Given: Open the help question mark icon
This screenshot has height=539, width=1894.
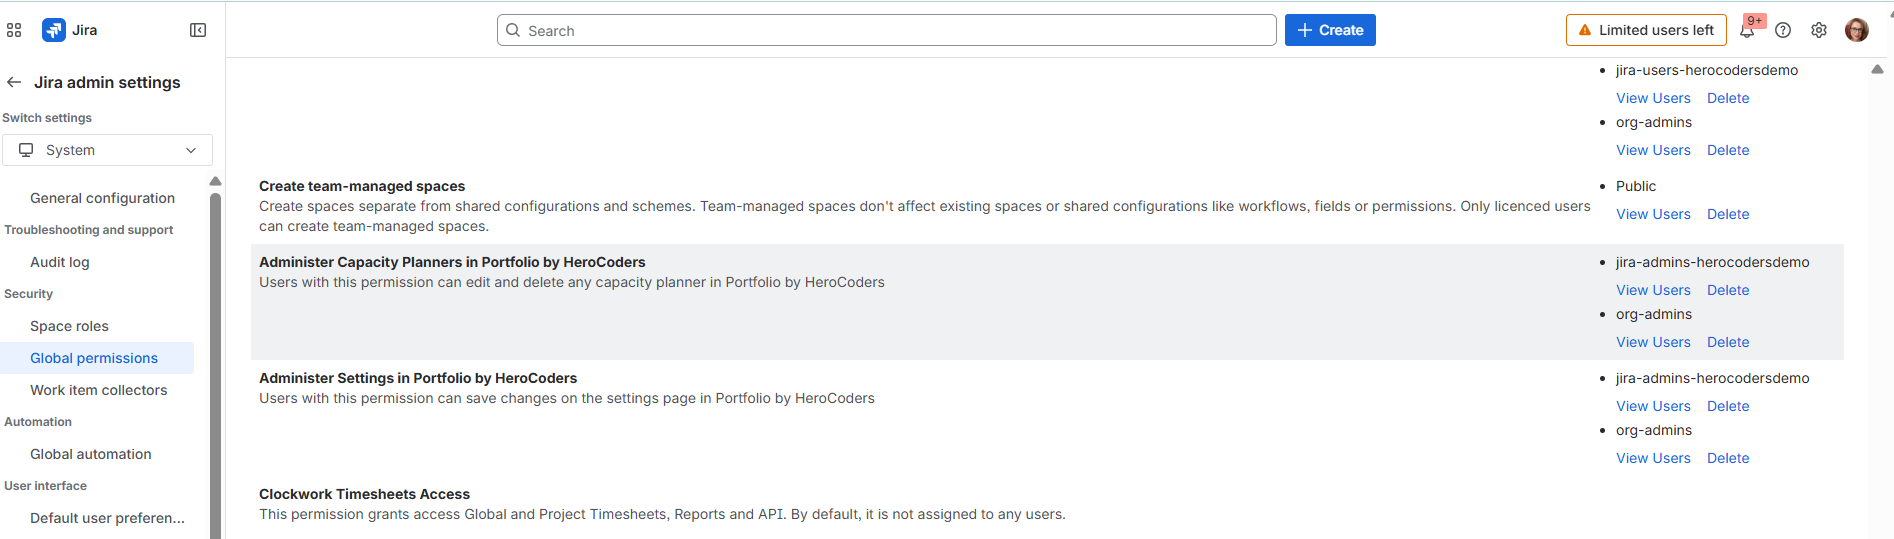Looking at the screenshot, I should [1783, 30].
